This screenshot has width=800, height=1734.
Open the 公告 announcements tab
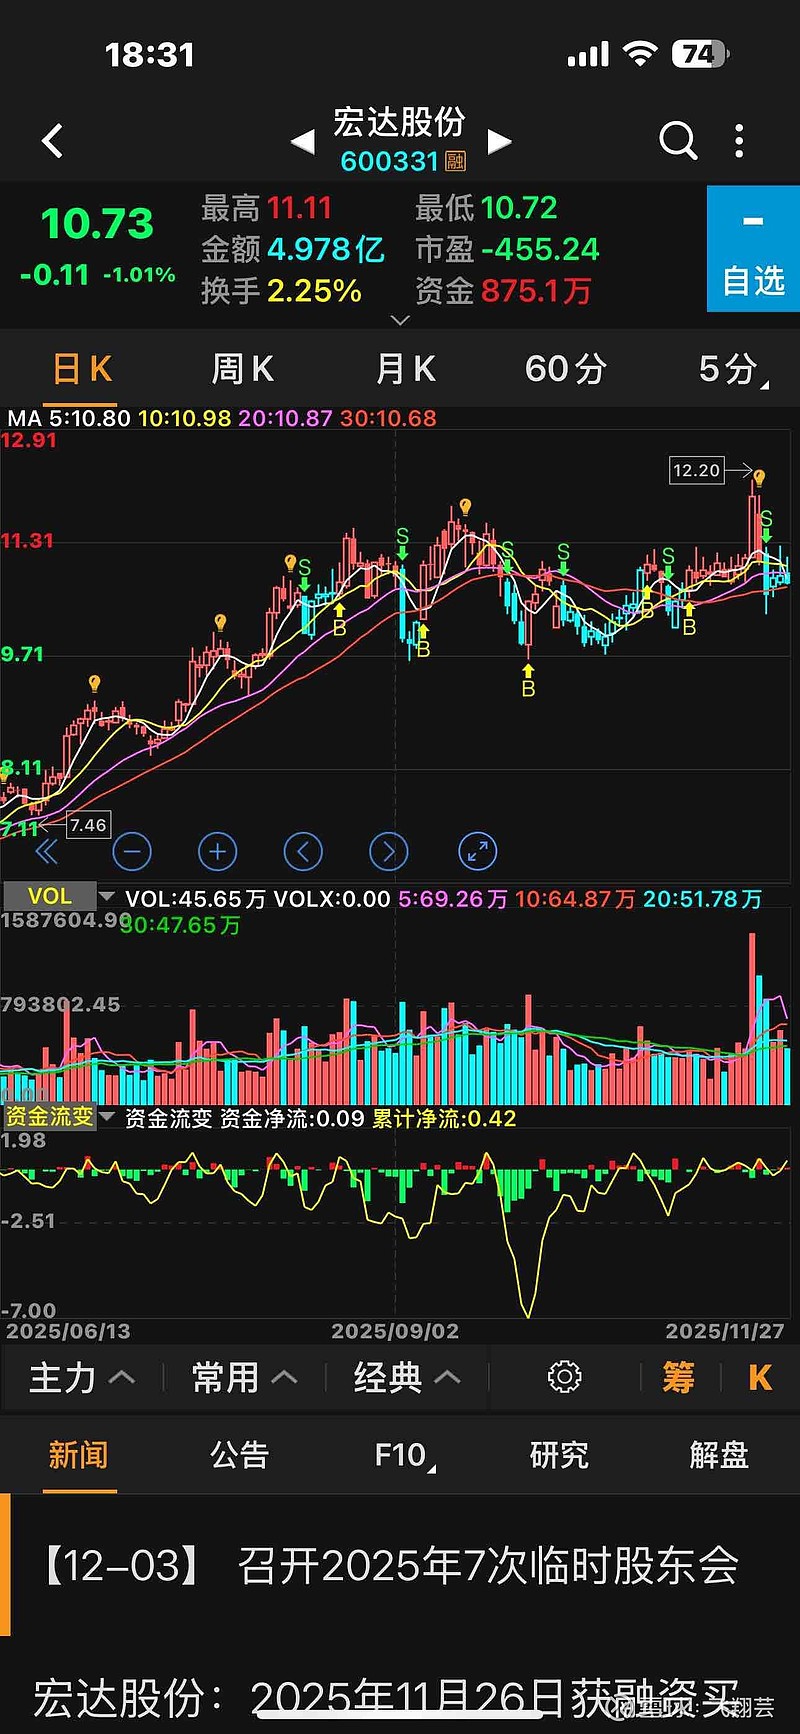(239, 1455)
